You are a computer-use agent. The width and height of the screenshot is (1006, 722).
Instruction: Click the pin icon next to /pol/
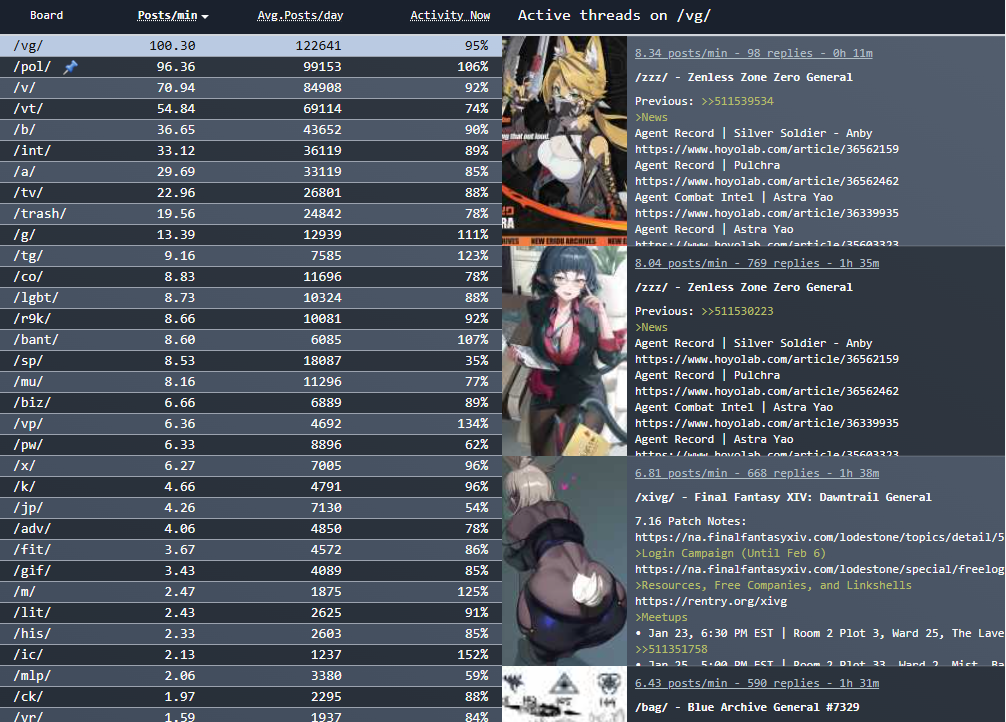tap(71, 67)
